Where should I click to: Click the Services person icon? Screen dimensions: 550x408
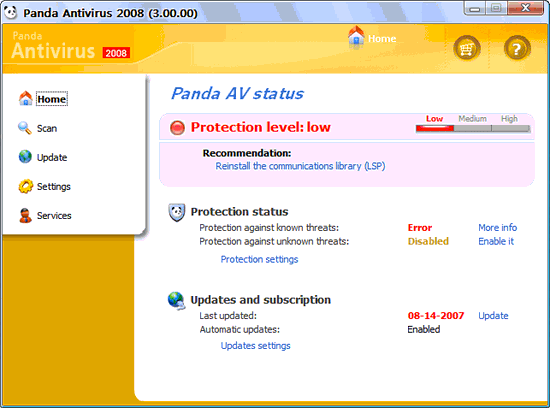tap(25, 215)
